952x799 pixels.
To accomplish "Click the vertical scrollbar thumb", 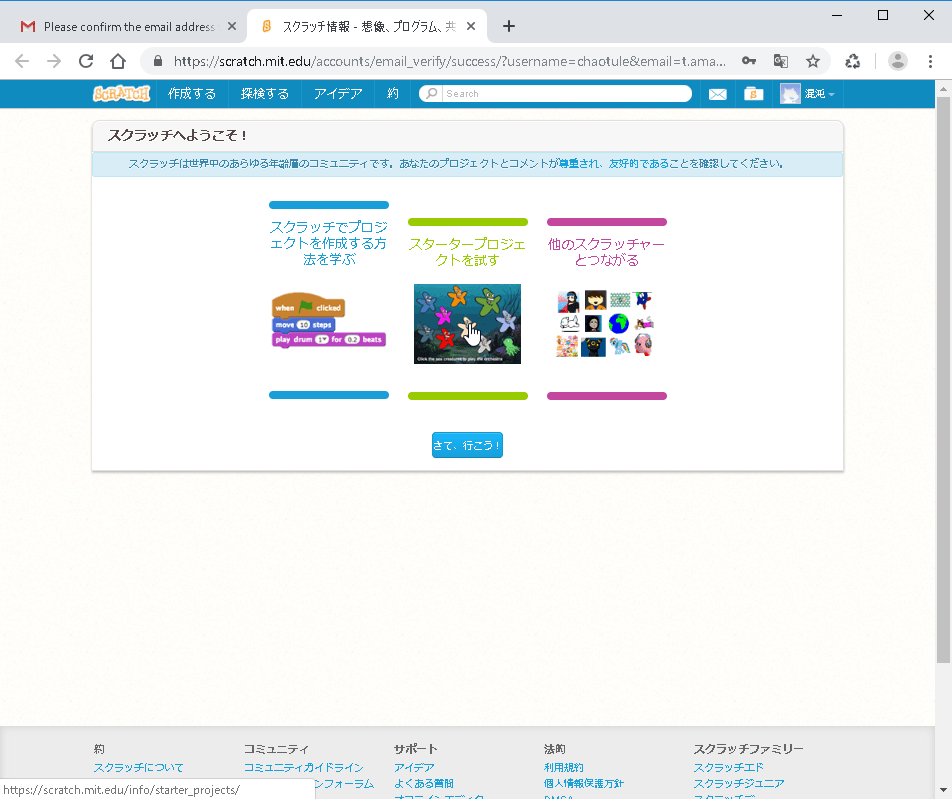I will coord(943,379).
